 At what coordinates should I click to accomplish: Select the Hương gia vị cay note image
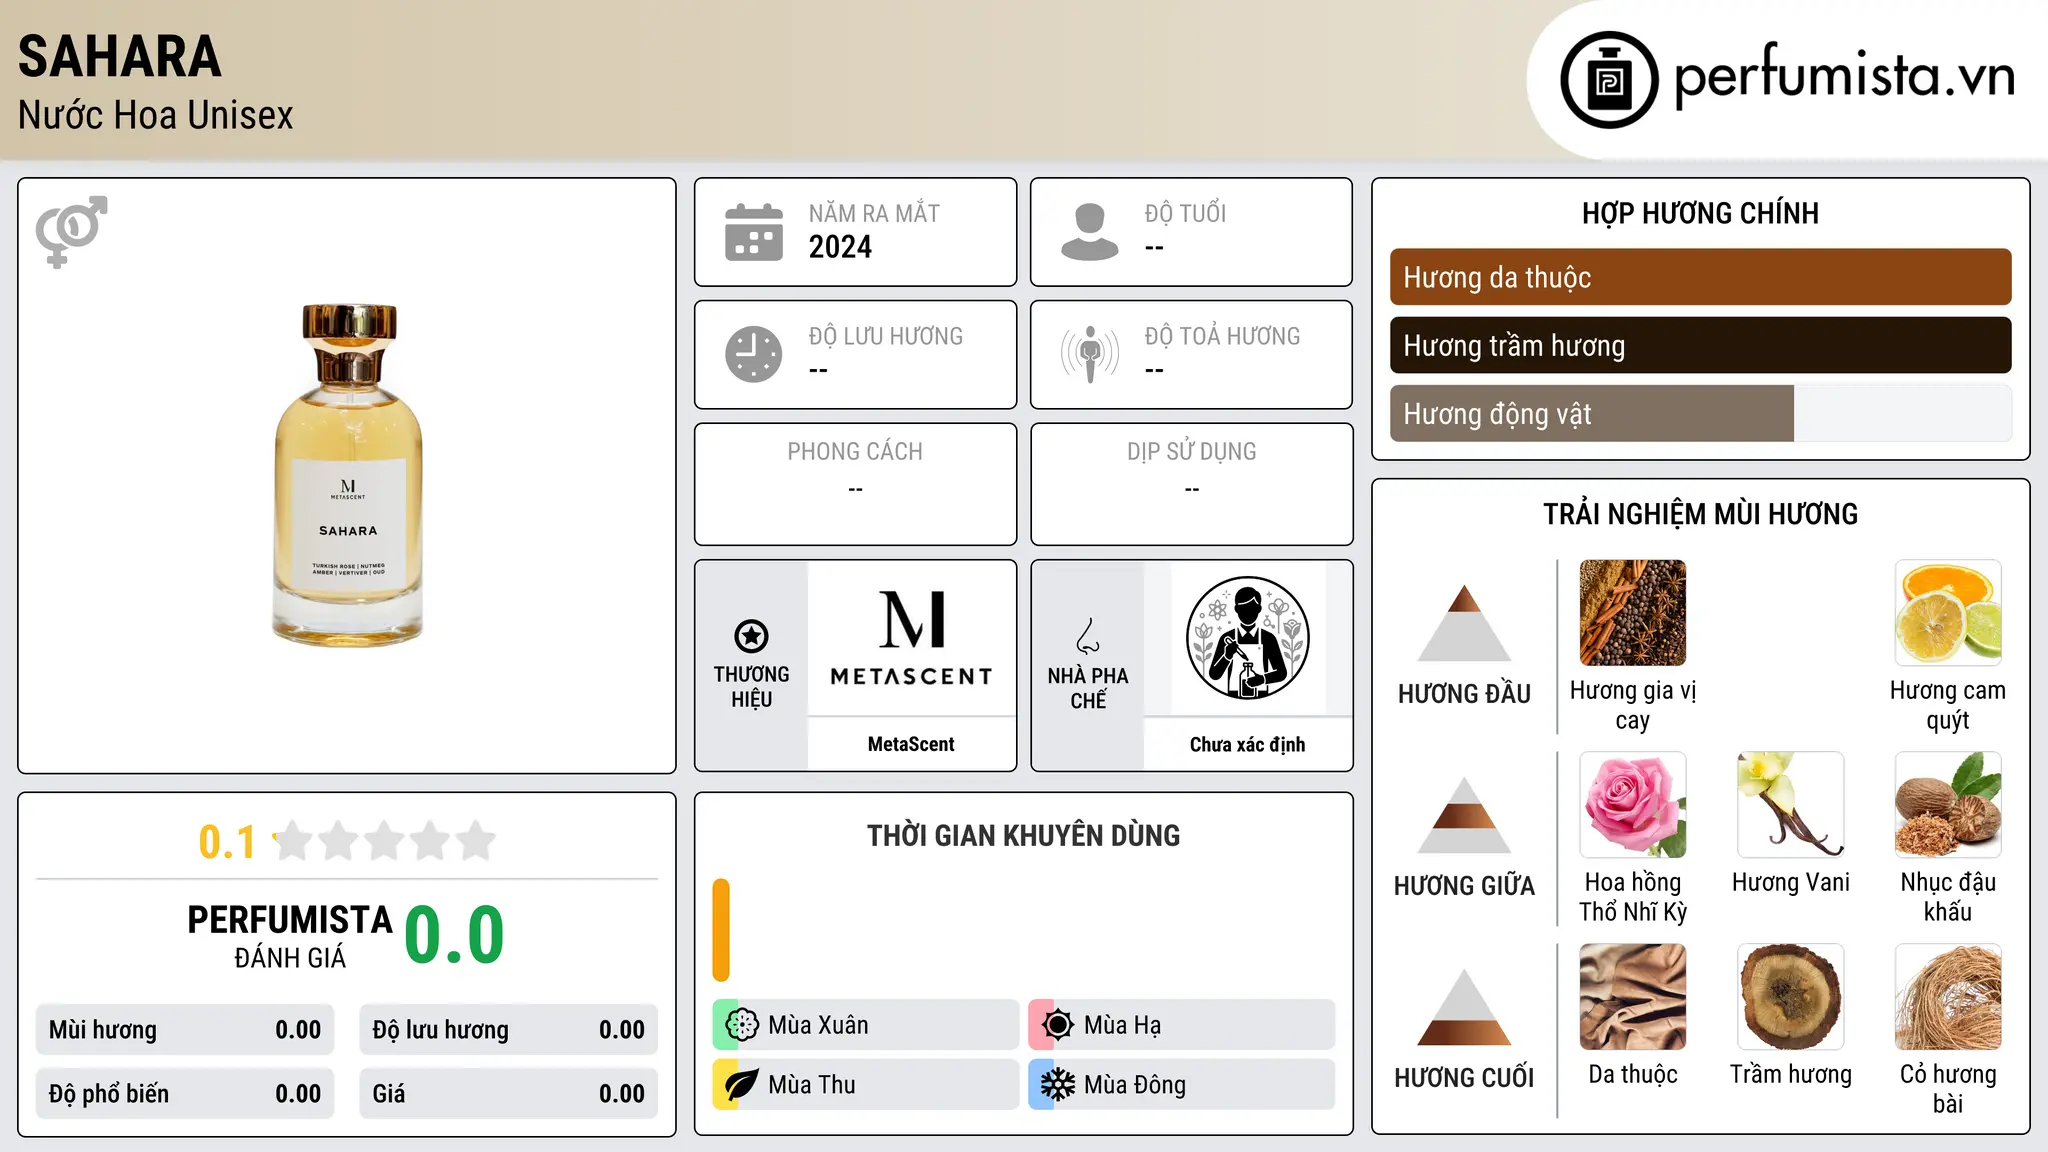click(x=1633, y=613)
